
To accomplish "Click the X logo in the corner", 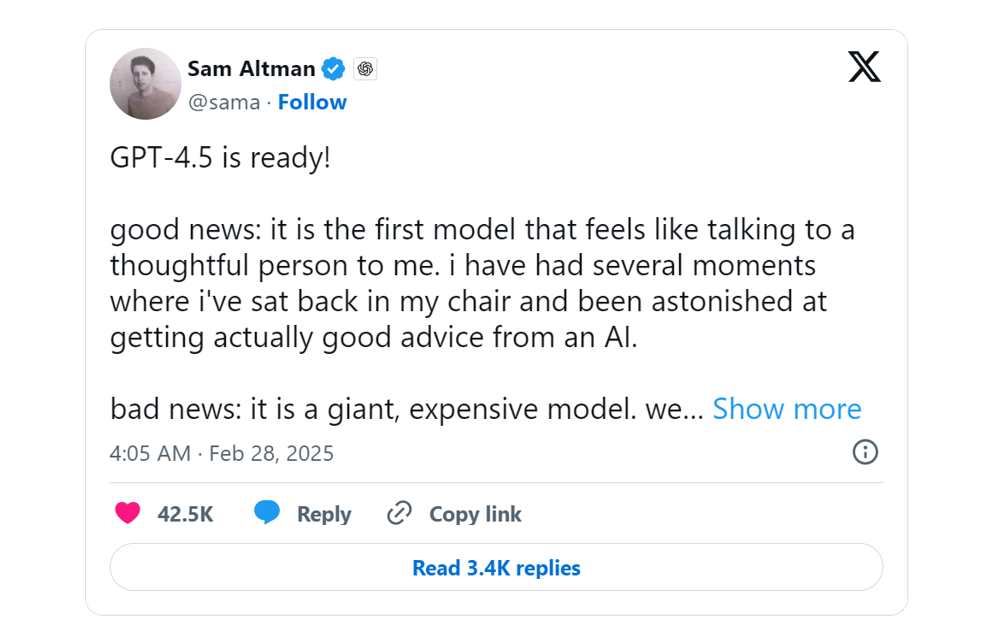I will (x=864, y=67).
